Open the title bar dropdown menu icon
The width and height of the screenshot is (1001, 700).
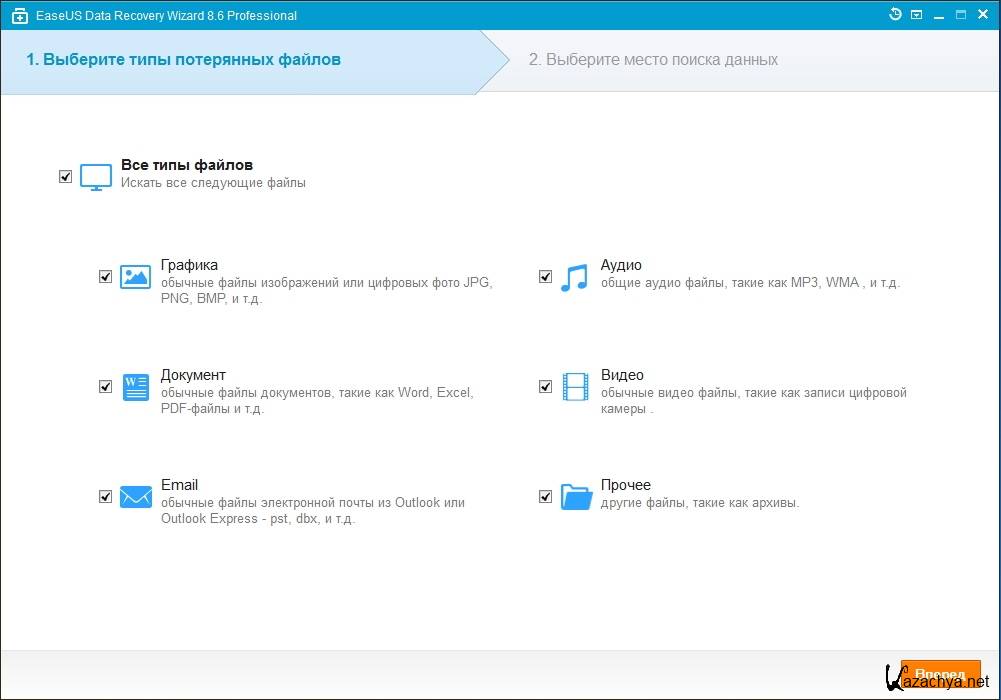(x=917, y=15)
